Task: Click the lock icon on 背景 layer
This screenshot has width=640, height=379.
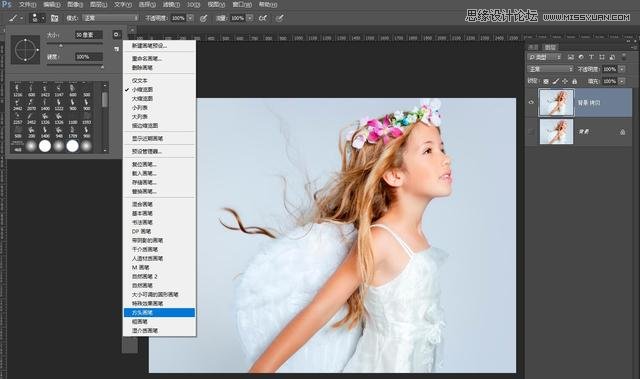Action: [622, 132]
